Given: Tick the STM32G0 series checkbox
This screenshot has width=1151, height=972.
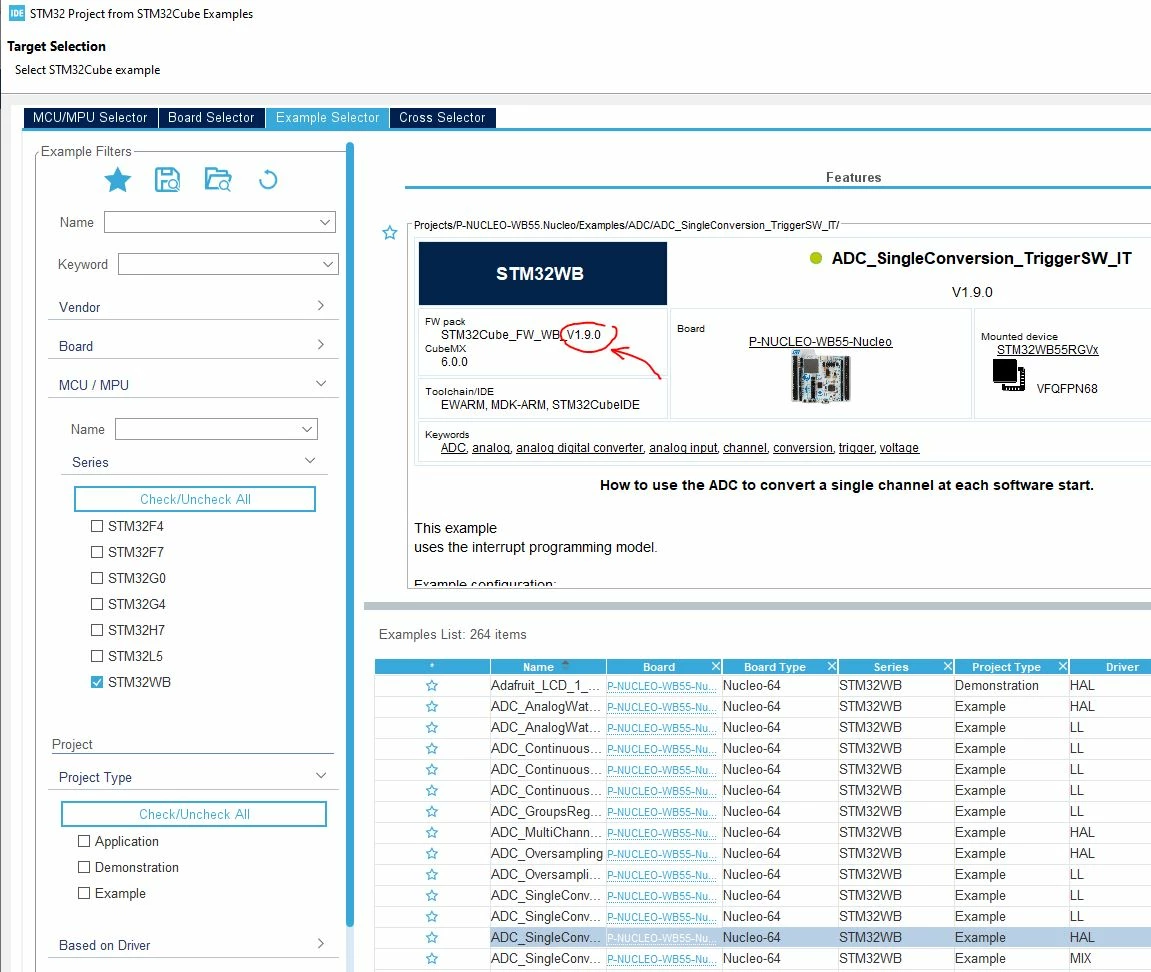Looking at the screenshot, I should pos(97,579).
